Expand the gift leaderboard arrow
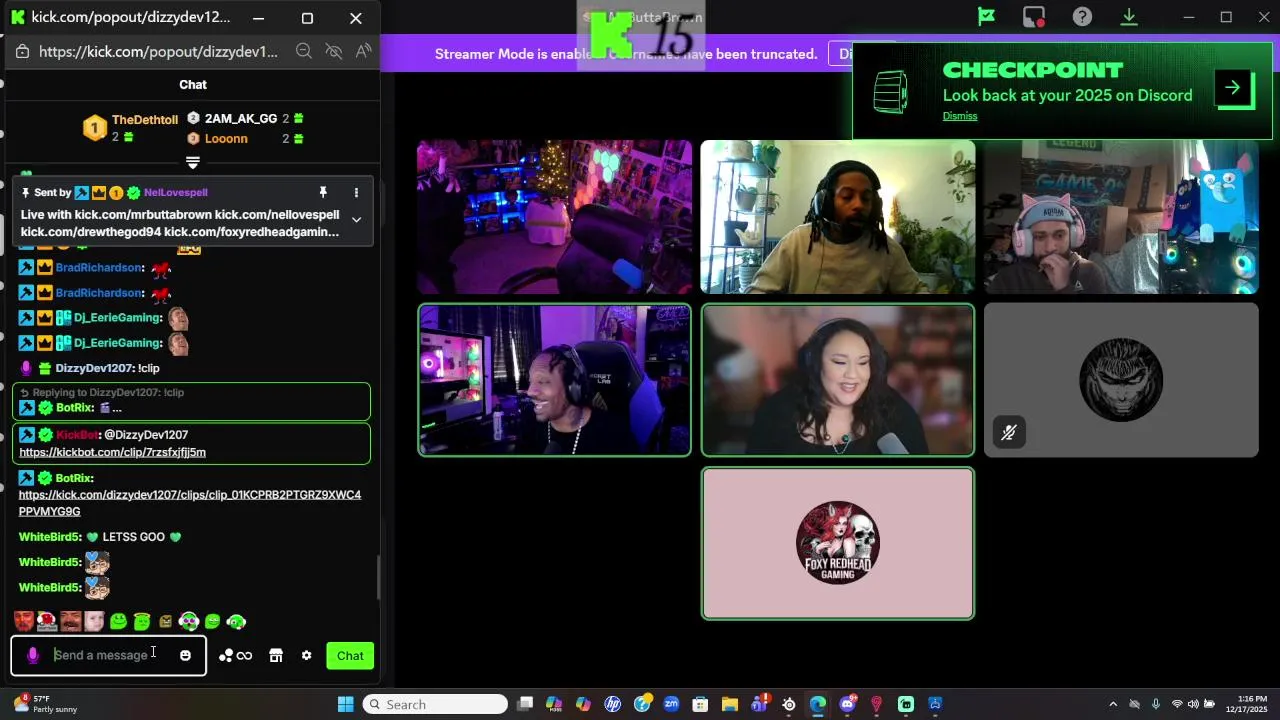The image size is (1280, 720). tap(193, 162)
